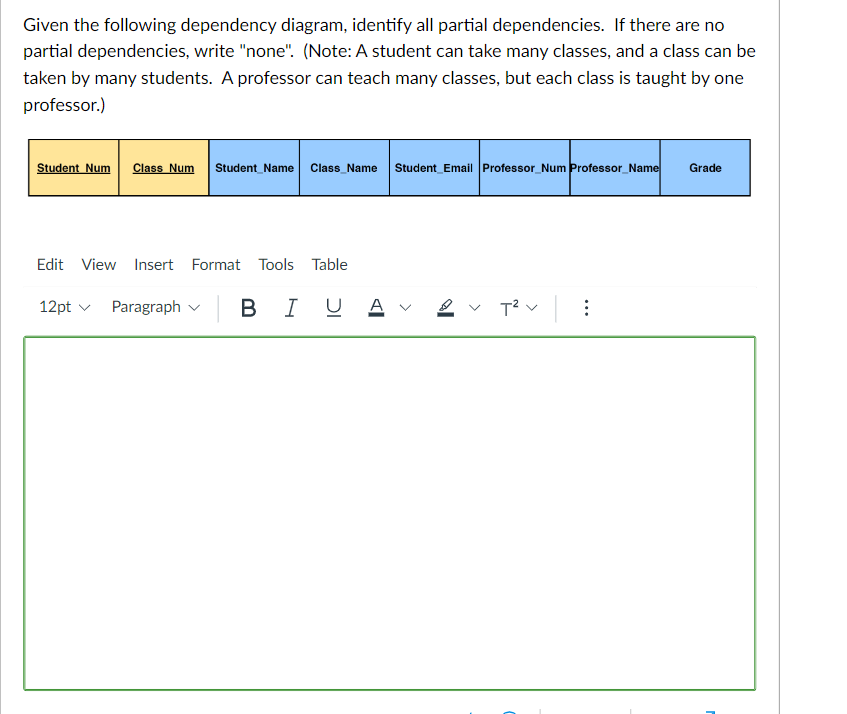Apply underline formatting
Image resolution: width=847 pixels, height=714 pixels.
(x=333, y=308)
